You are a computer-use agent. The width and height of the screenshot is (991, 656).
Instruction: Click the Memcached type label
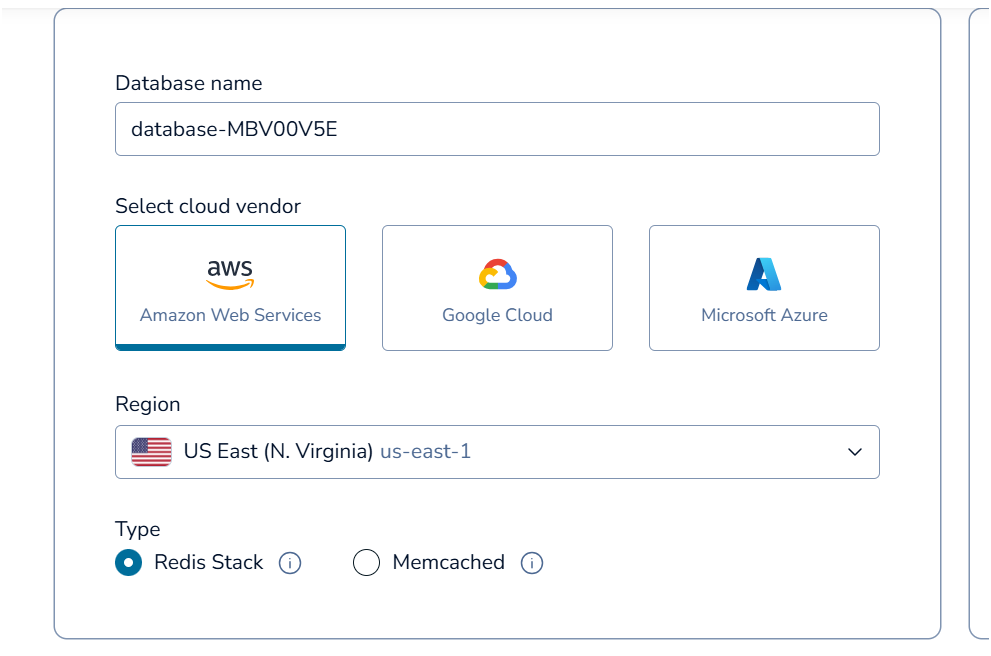(448, 562)
